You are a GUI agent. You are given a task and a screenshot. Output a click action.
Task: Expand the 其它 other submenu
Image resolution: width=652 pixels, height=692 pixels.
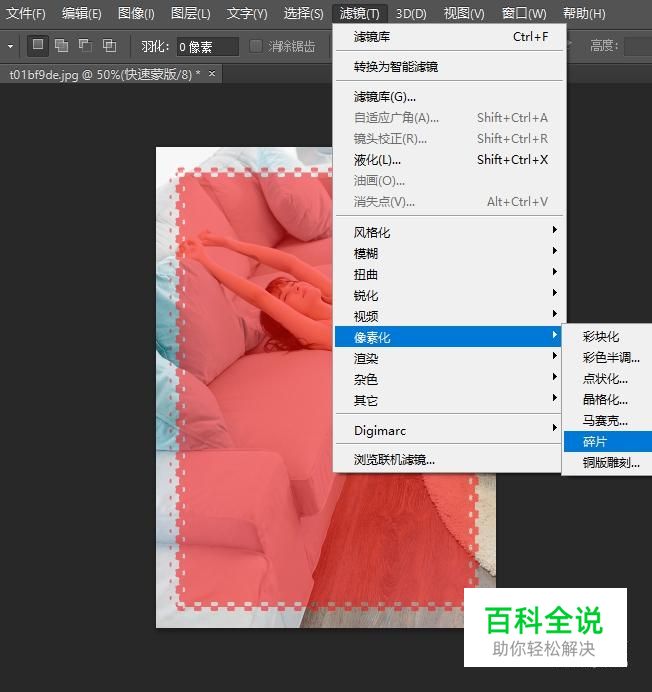(x=448, y=400)
